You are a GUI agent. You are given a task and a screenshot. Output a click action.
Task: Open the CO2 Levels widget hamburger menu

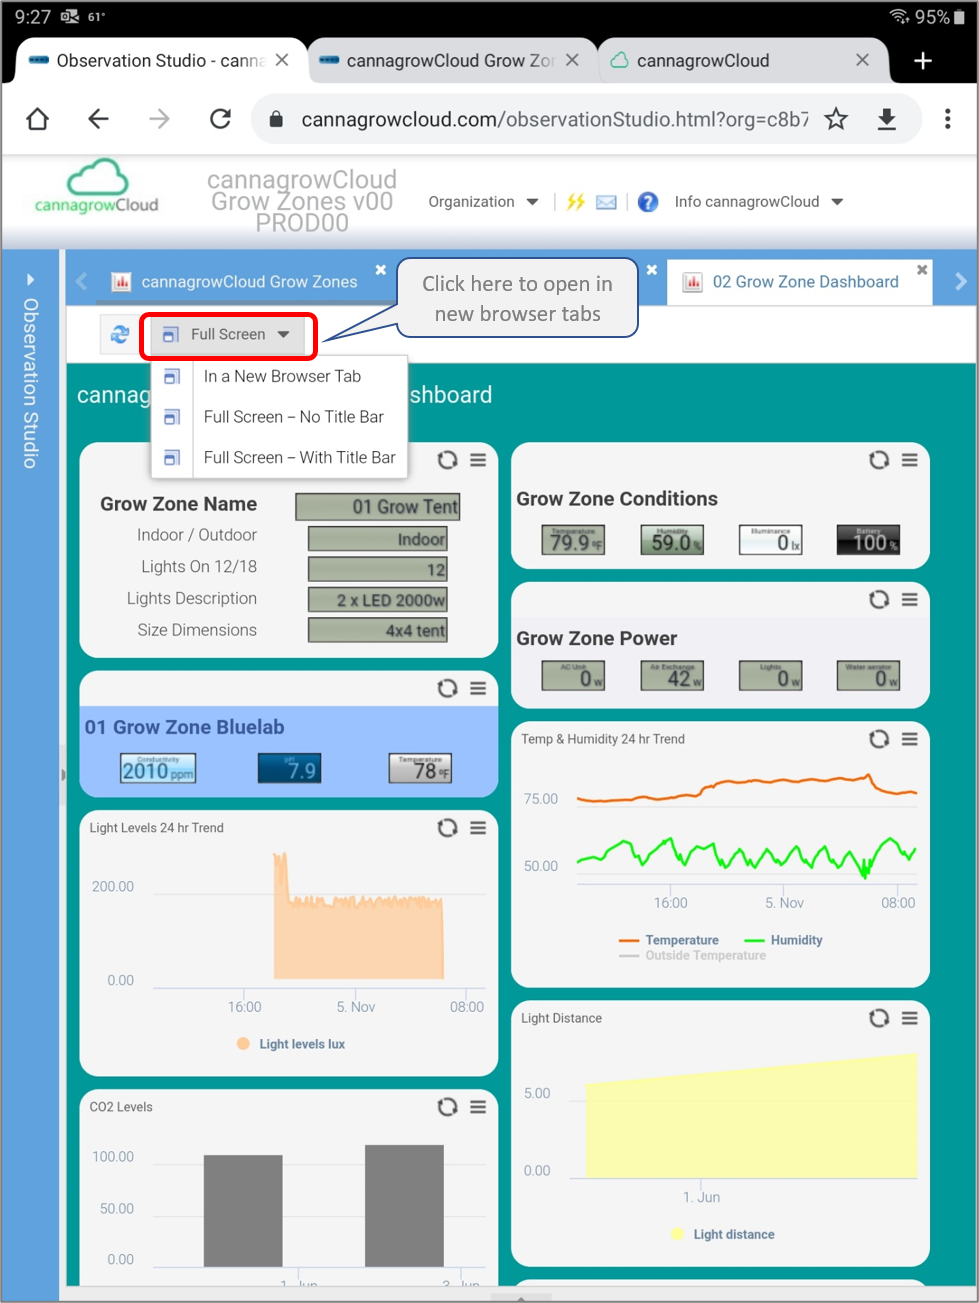(478, 1107)
